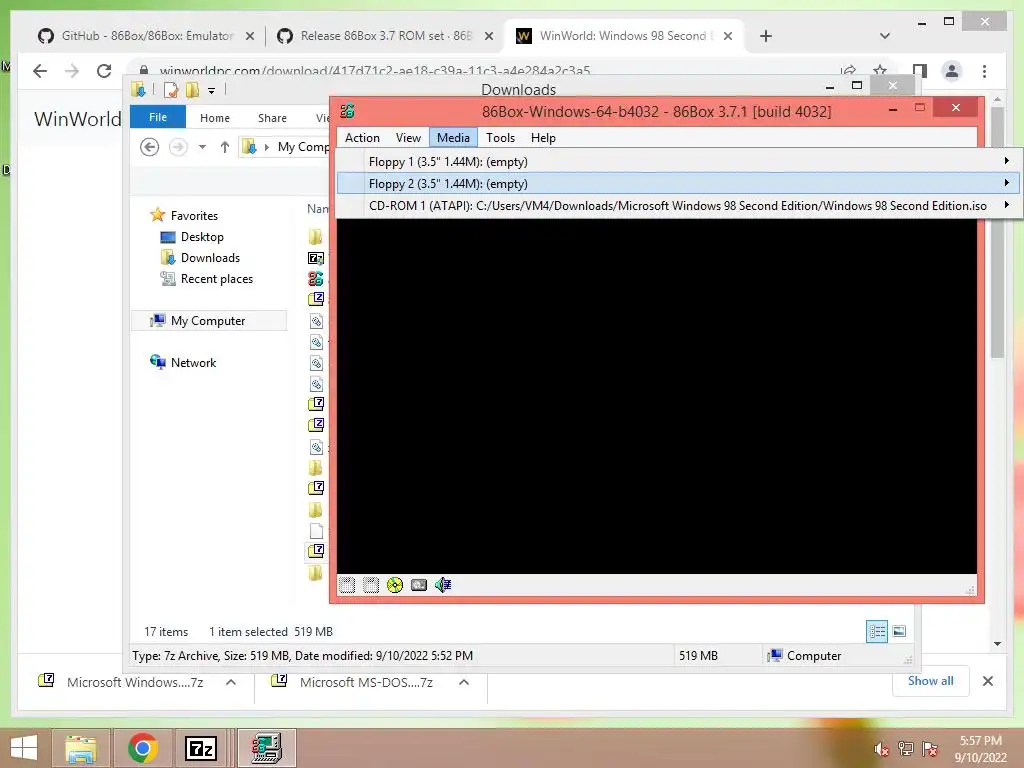Open File Explorer from the taskbar
Viewport: 1024px width, 768px height.
click(x=81, y=748)
